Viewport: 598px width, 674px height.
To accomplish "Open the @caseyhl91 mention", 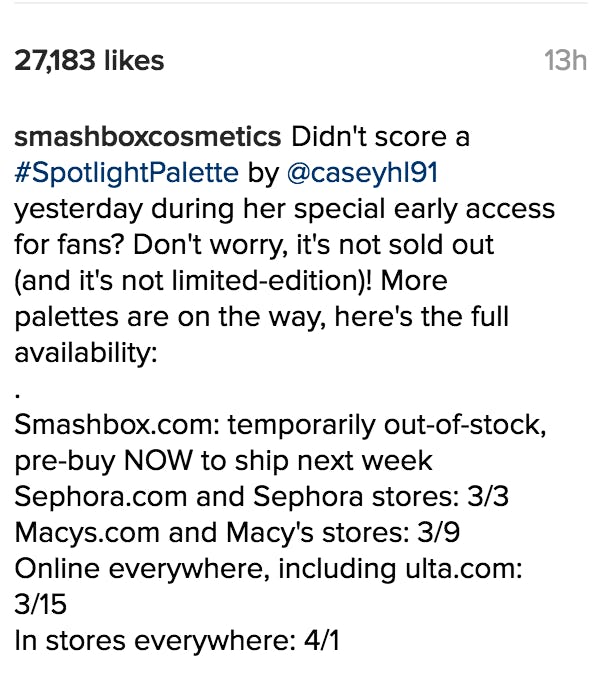I will point(362,173).
